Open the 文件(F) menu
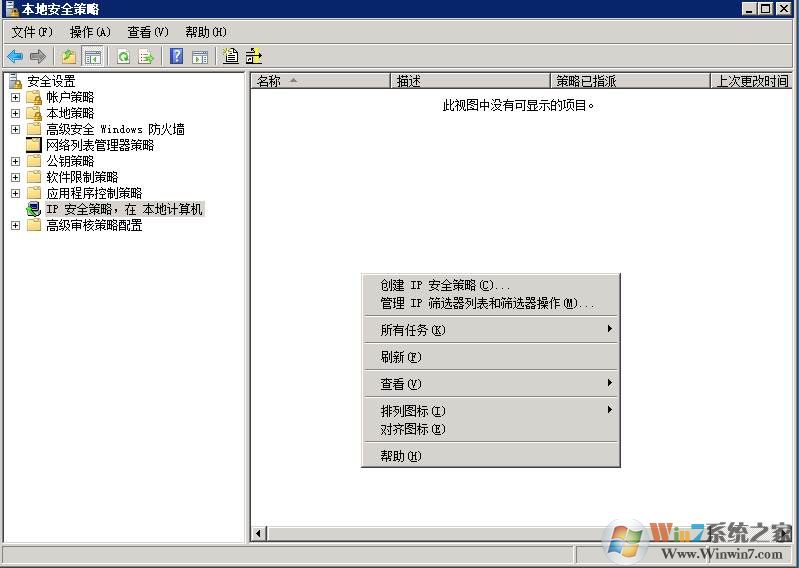Image resolution: width=799 pixels, height=568 pixels. (x=32, y=32)
